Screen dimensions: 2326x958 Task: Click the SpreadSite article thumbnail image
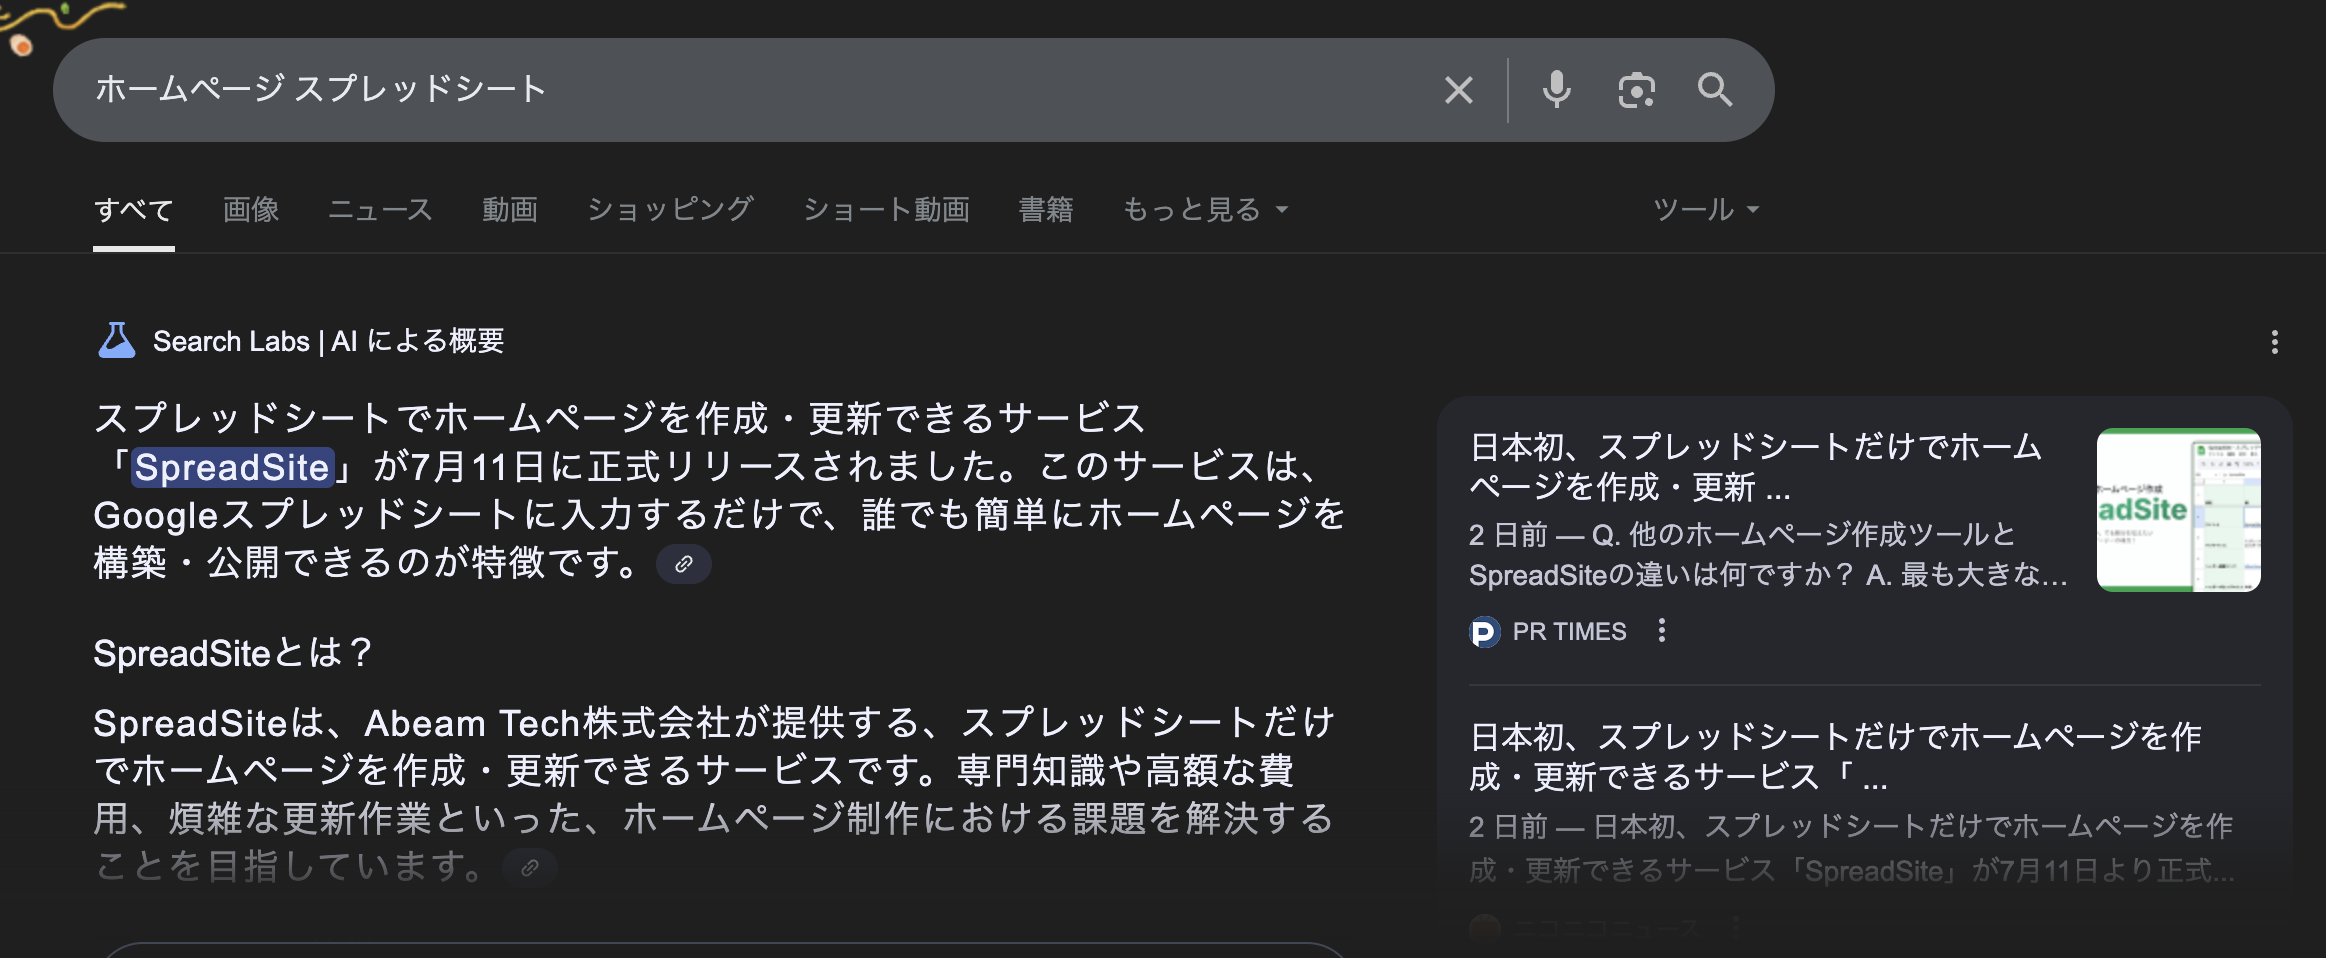point(2178,510)
